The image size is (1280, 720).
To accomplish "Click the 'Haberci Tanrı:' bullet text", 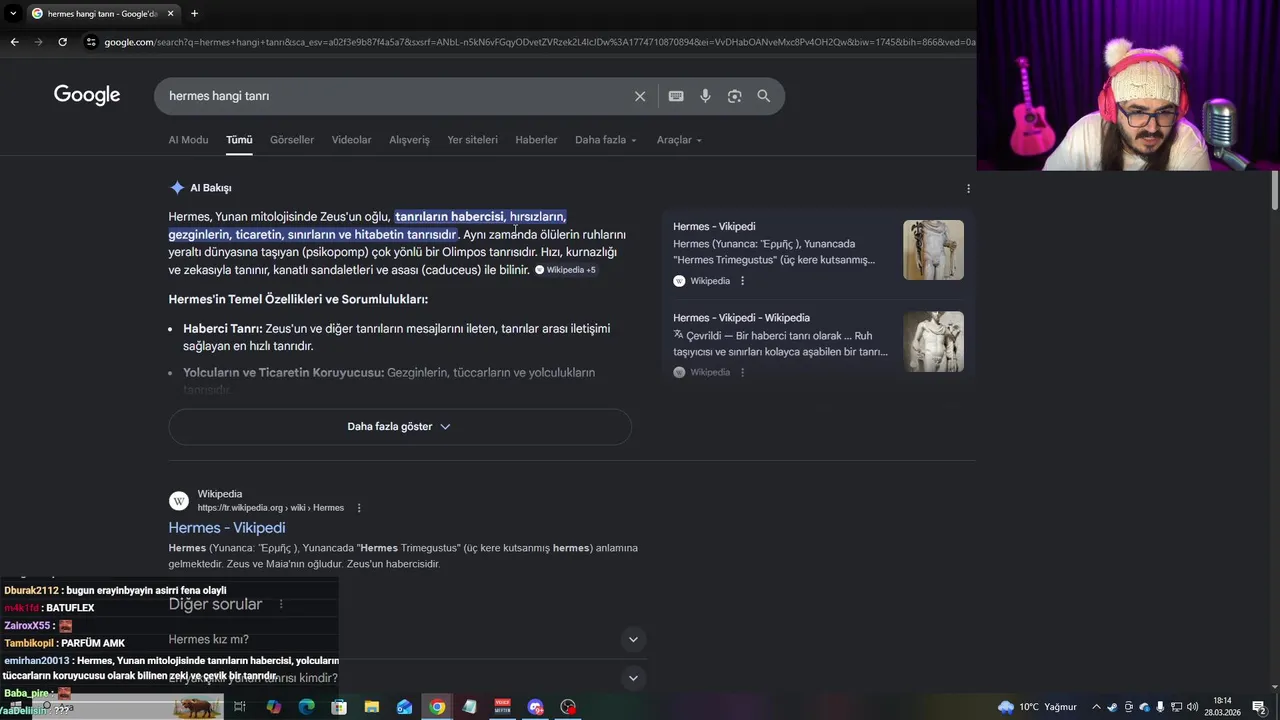I will (x=223, y=329).
